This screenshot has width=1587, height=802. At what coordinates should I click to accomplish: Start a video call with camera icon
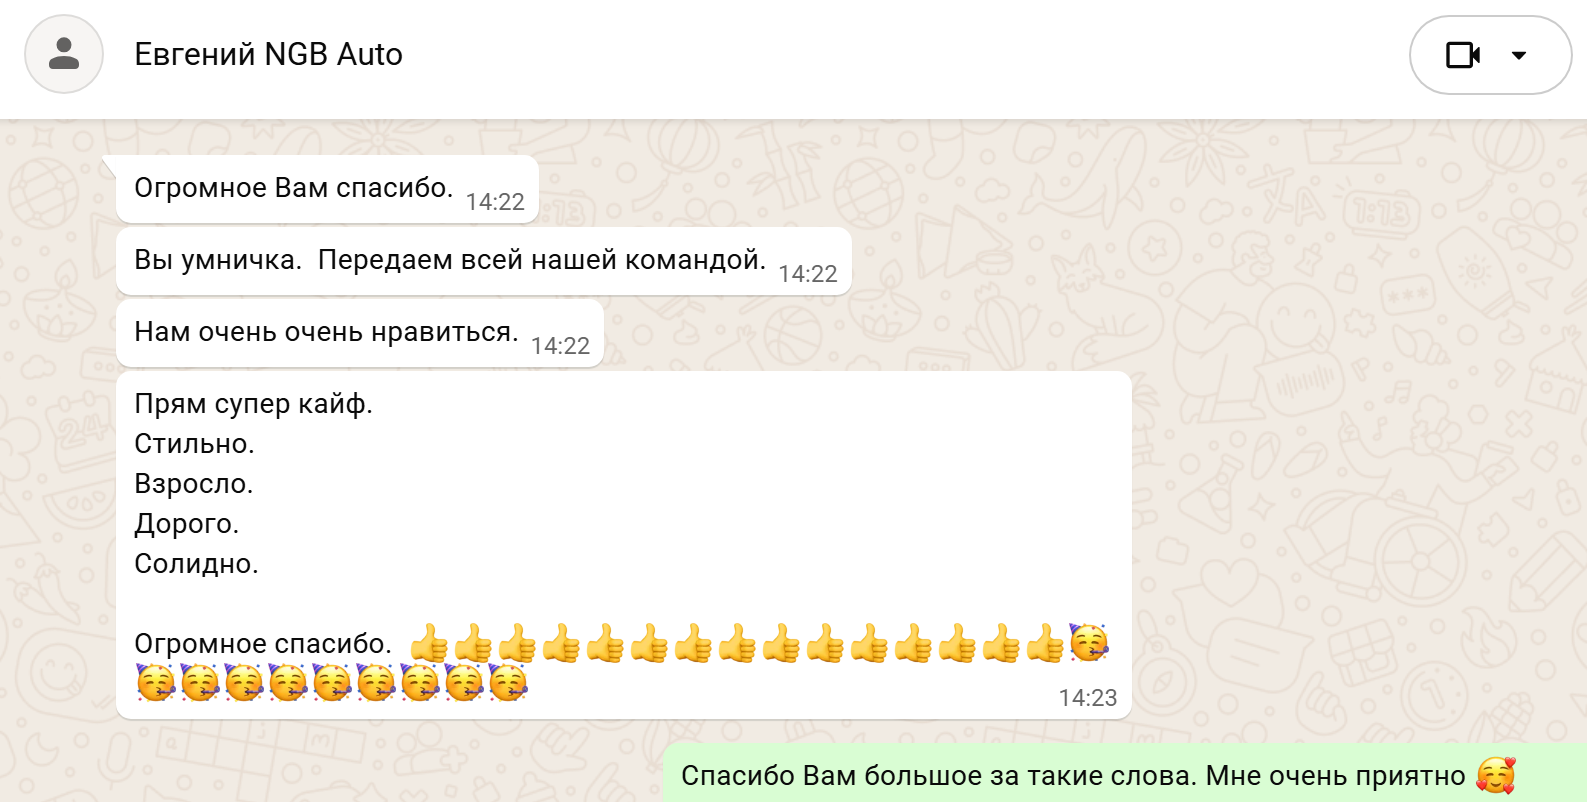1463,55
